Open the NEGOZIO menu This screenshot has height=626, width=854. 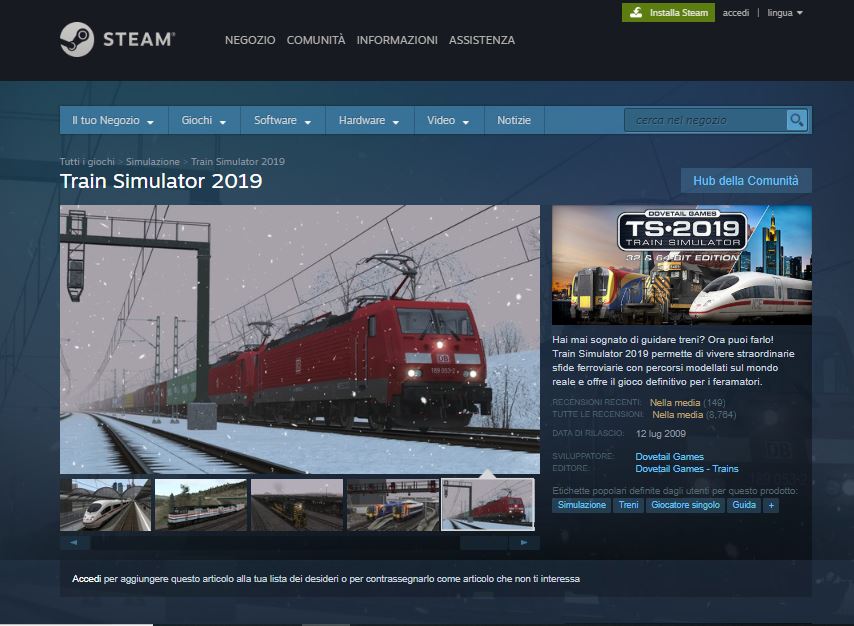tap(250, 40)
